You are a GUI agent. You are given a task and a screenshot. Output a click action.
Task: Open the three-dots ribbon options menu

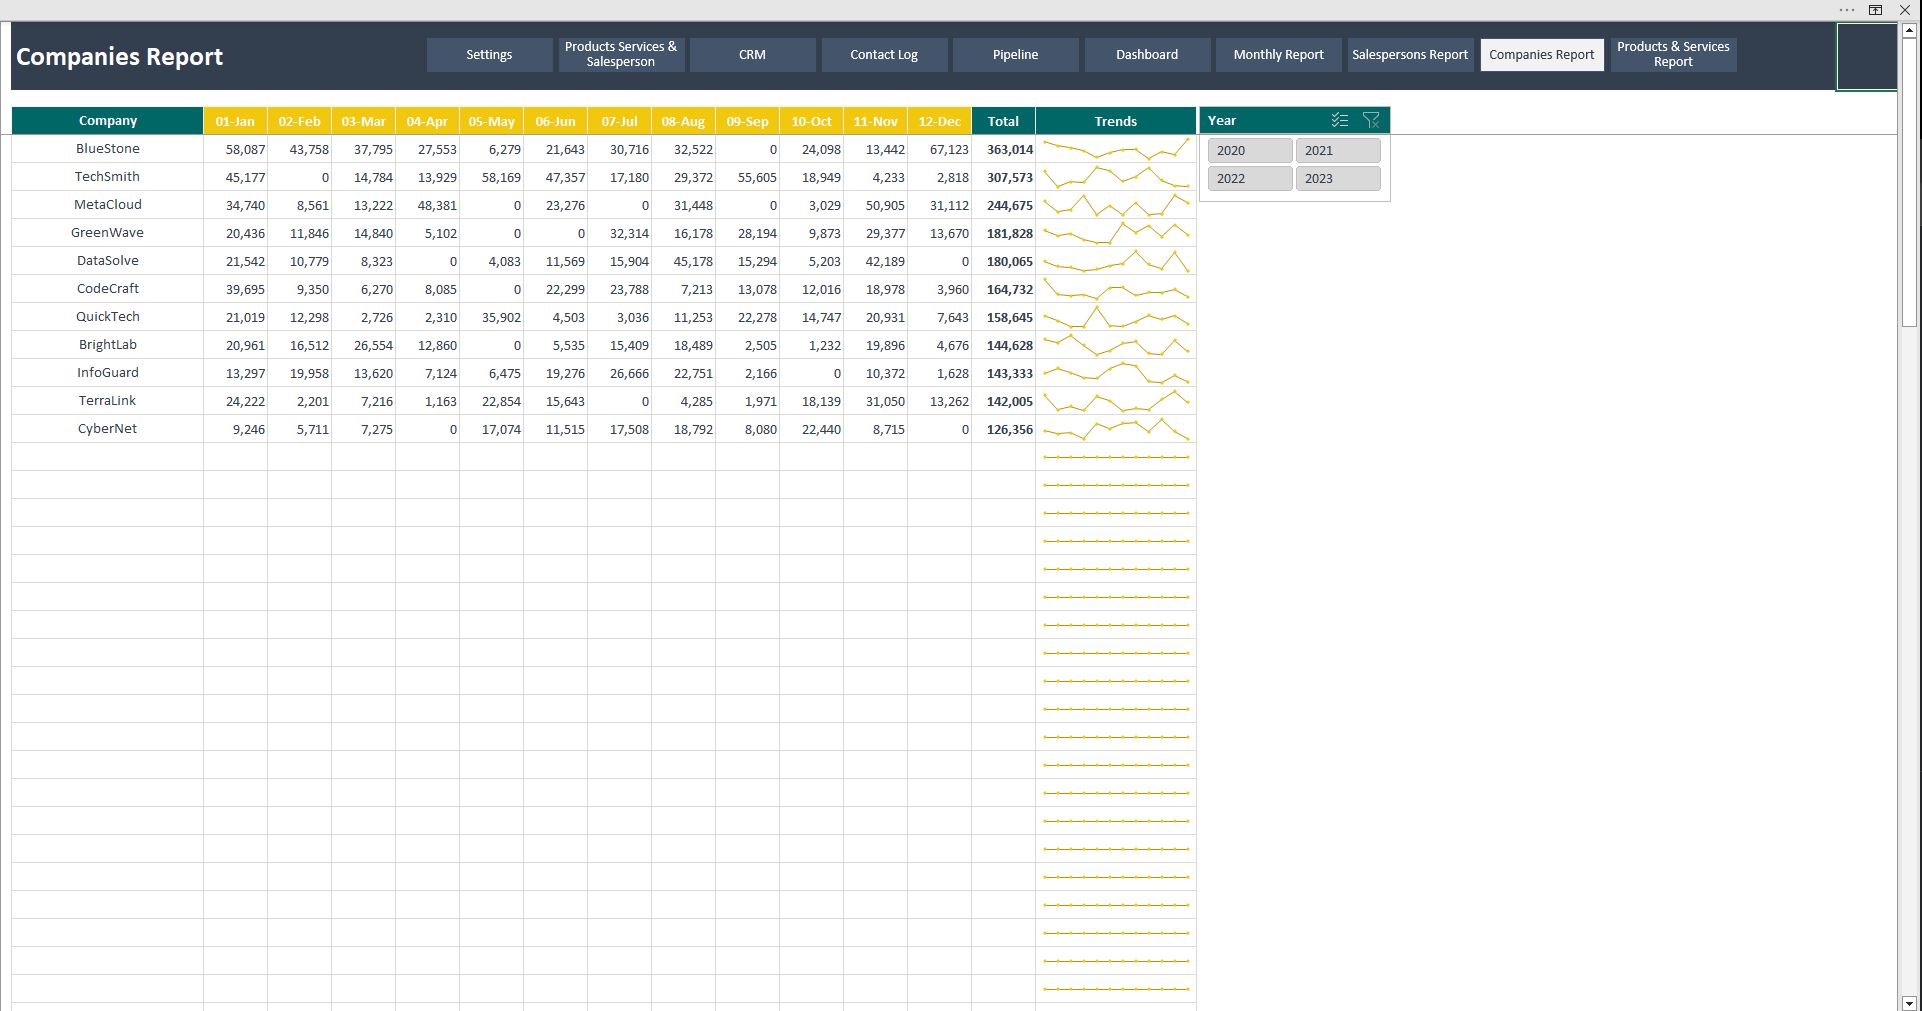[x=1846, y=10]
